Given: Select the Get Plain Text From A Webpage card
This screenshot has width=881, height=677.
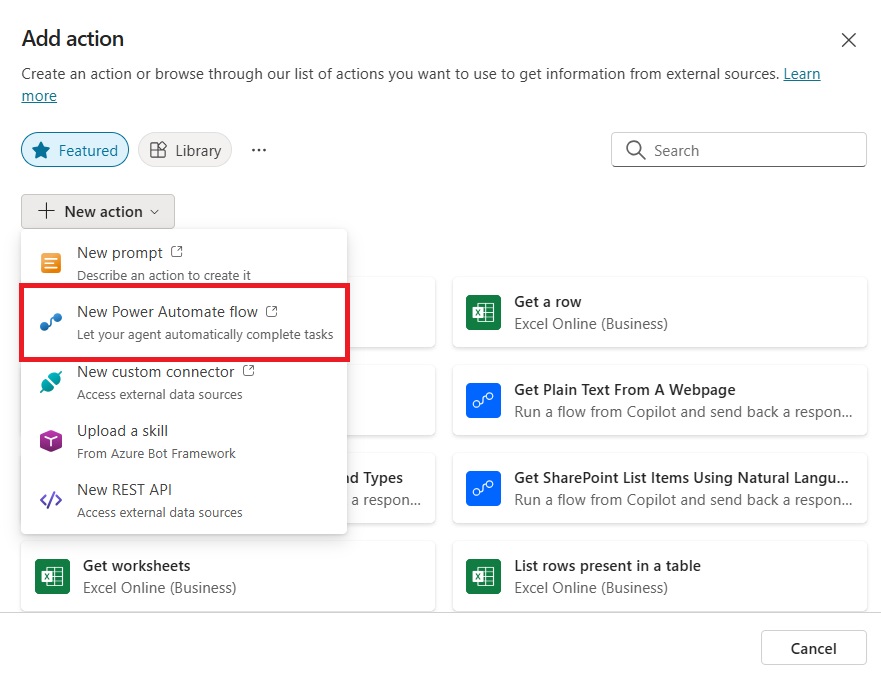Looking at the screenshot, I should coord(660,401).
